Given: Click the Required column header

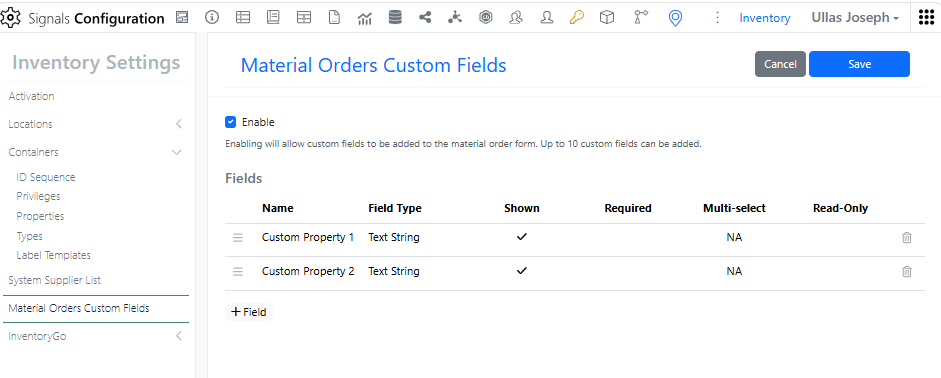Looking at the screenshot, I should pos(628,208).
